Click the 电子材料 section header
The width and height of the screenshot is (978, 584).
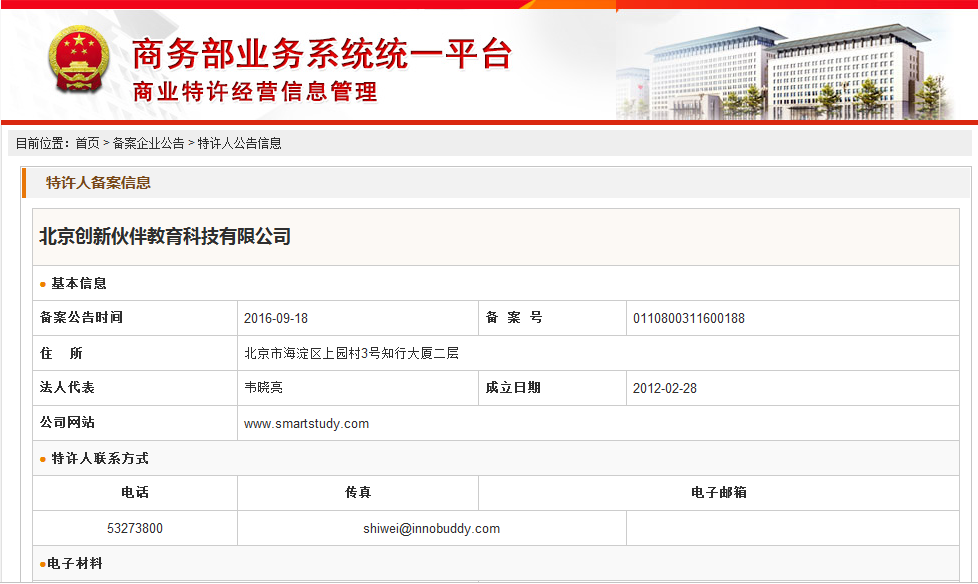[x=75, y=564]
